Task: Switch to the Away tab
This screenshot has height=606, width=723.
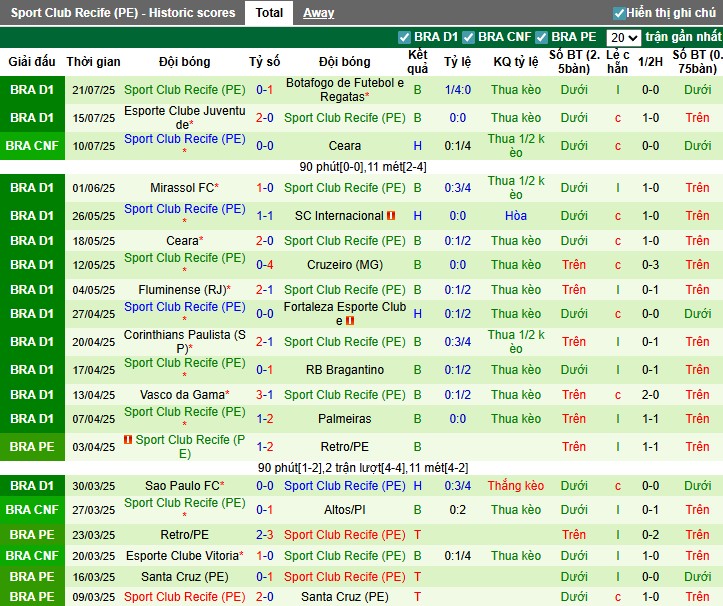Action: [x=318, y=13]
